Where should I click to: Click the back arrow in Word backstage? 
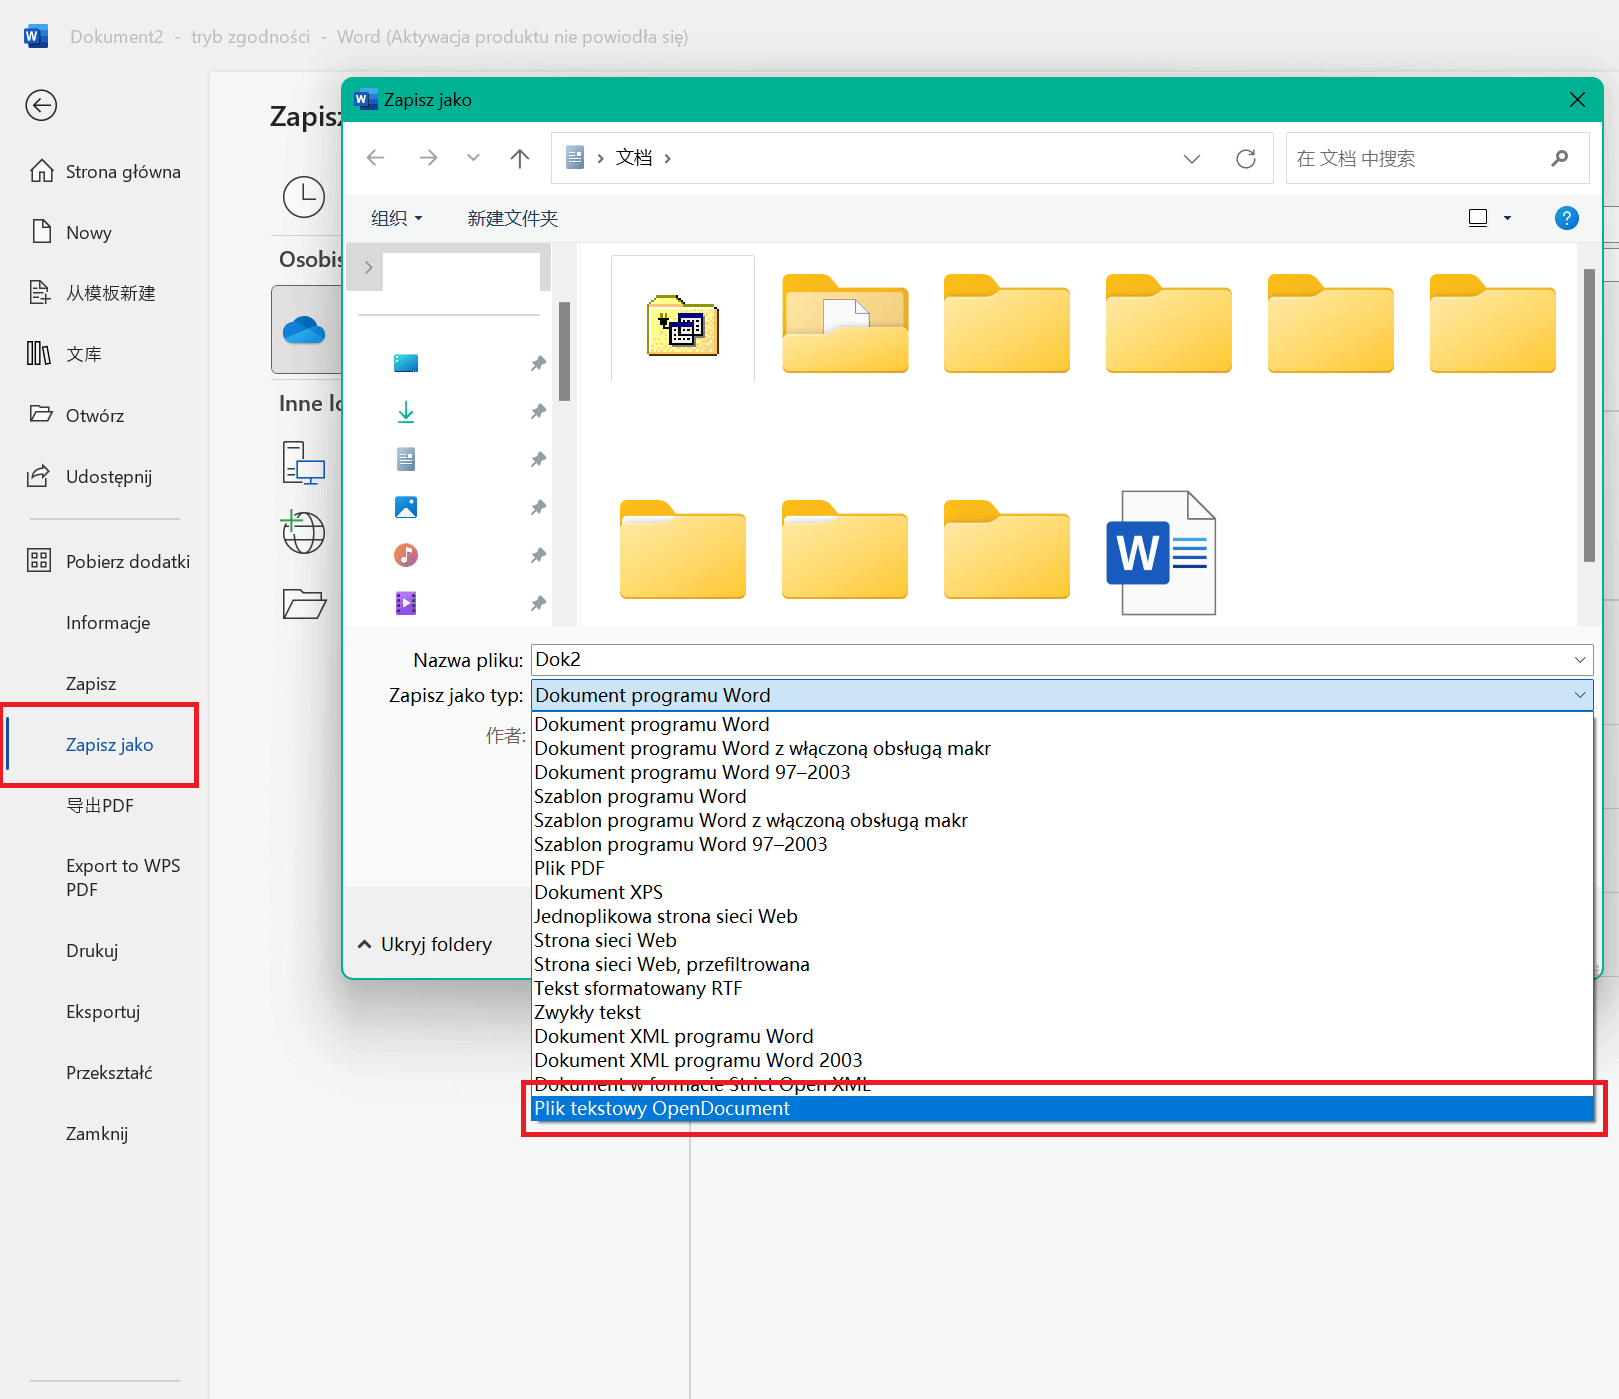click(41, 105)
